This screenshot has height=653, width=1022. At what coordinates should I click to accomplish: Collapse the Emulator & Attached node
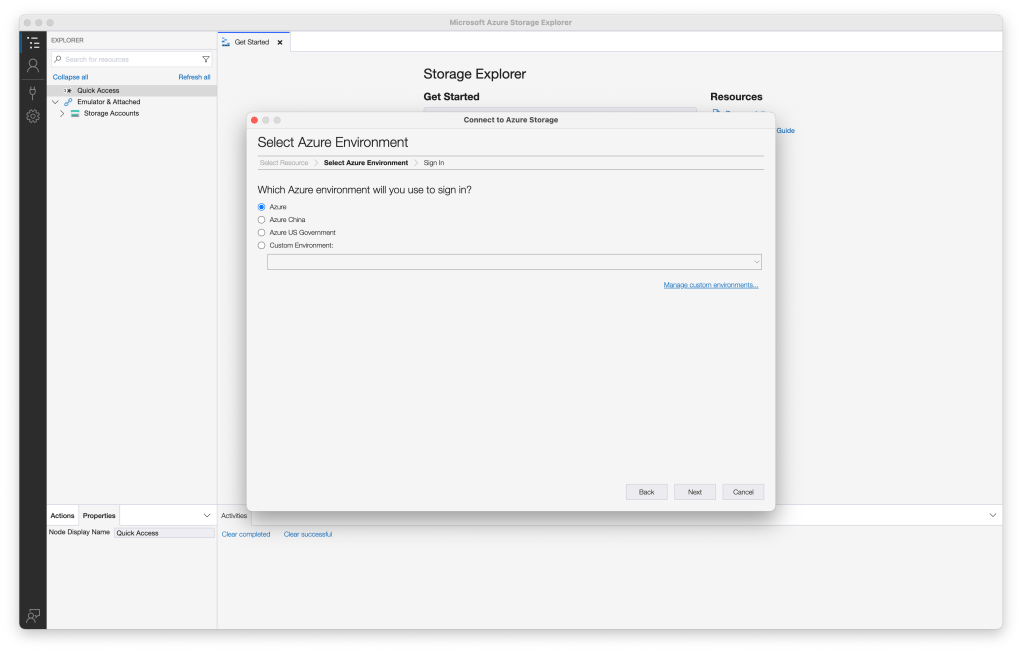(56, 101)
